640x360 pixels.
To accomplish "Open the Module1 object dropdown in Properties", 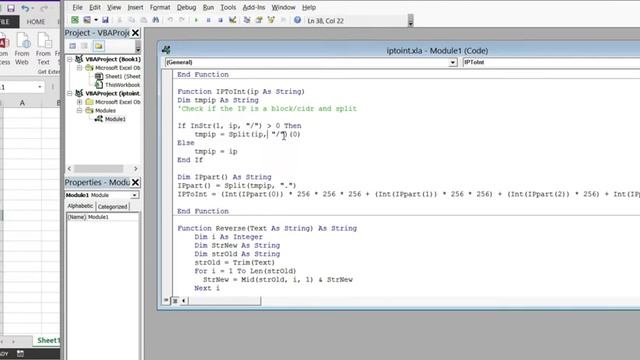I will [134, 195].
